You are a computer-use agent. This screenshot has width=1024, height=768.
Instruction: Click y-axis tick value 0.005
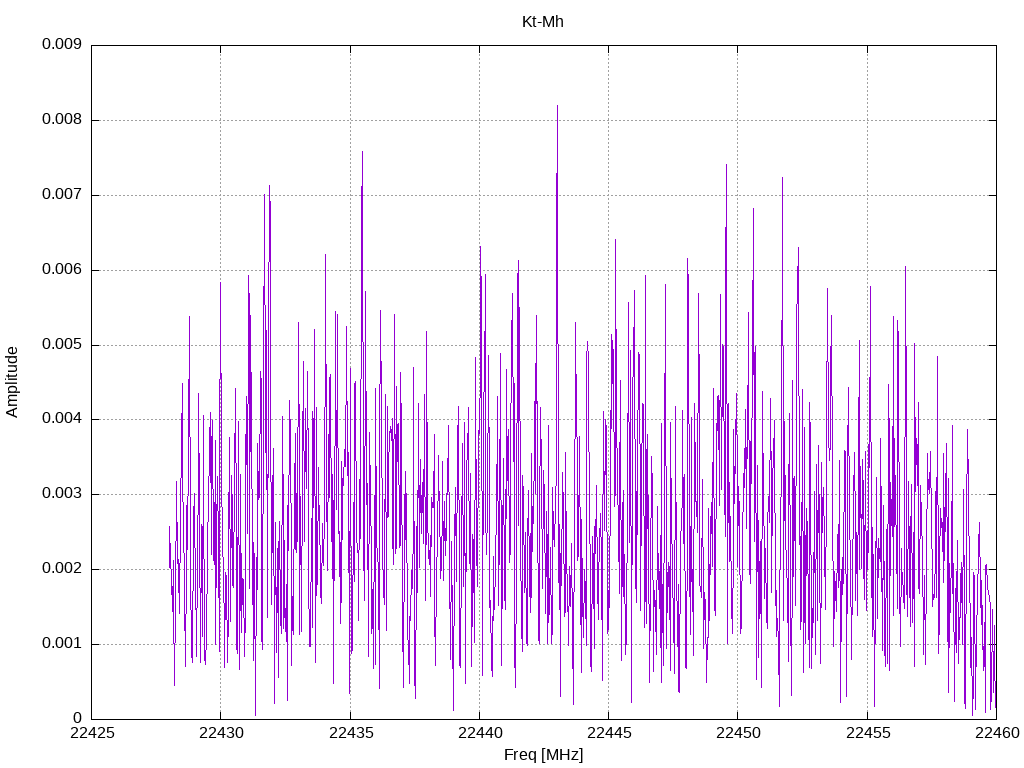point(62,344)
